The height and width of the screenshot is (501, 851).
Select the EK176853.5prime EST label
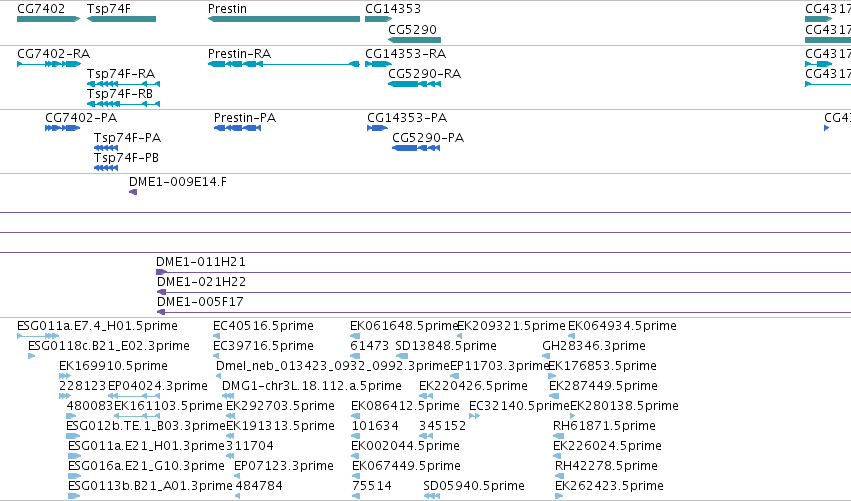(x=602, y=366)
